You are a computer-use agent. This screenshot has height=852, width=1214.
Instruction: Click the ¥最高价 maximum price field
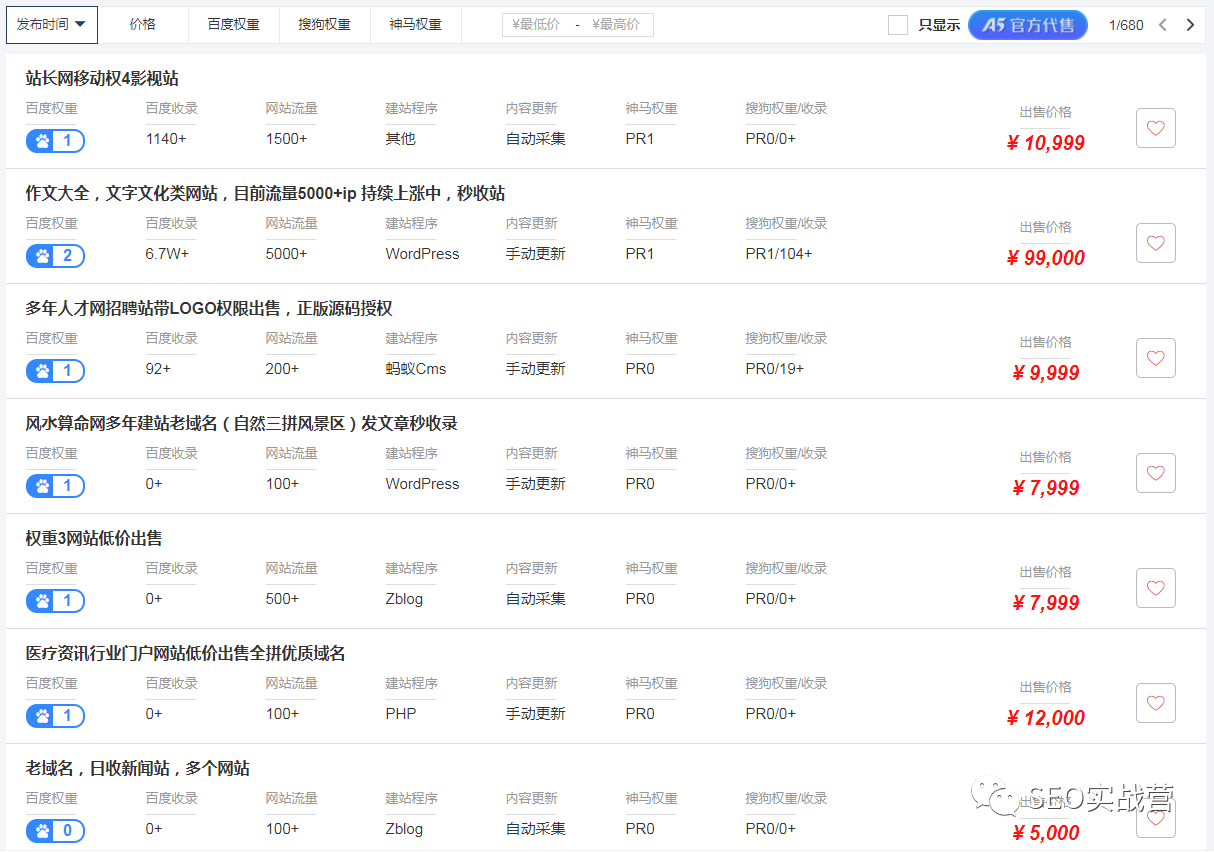617,25
